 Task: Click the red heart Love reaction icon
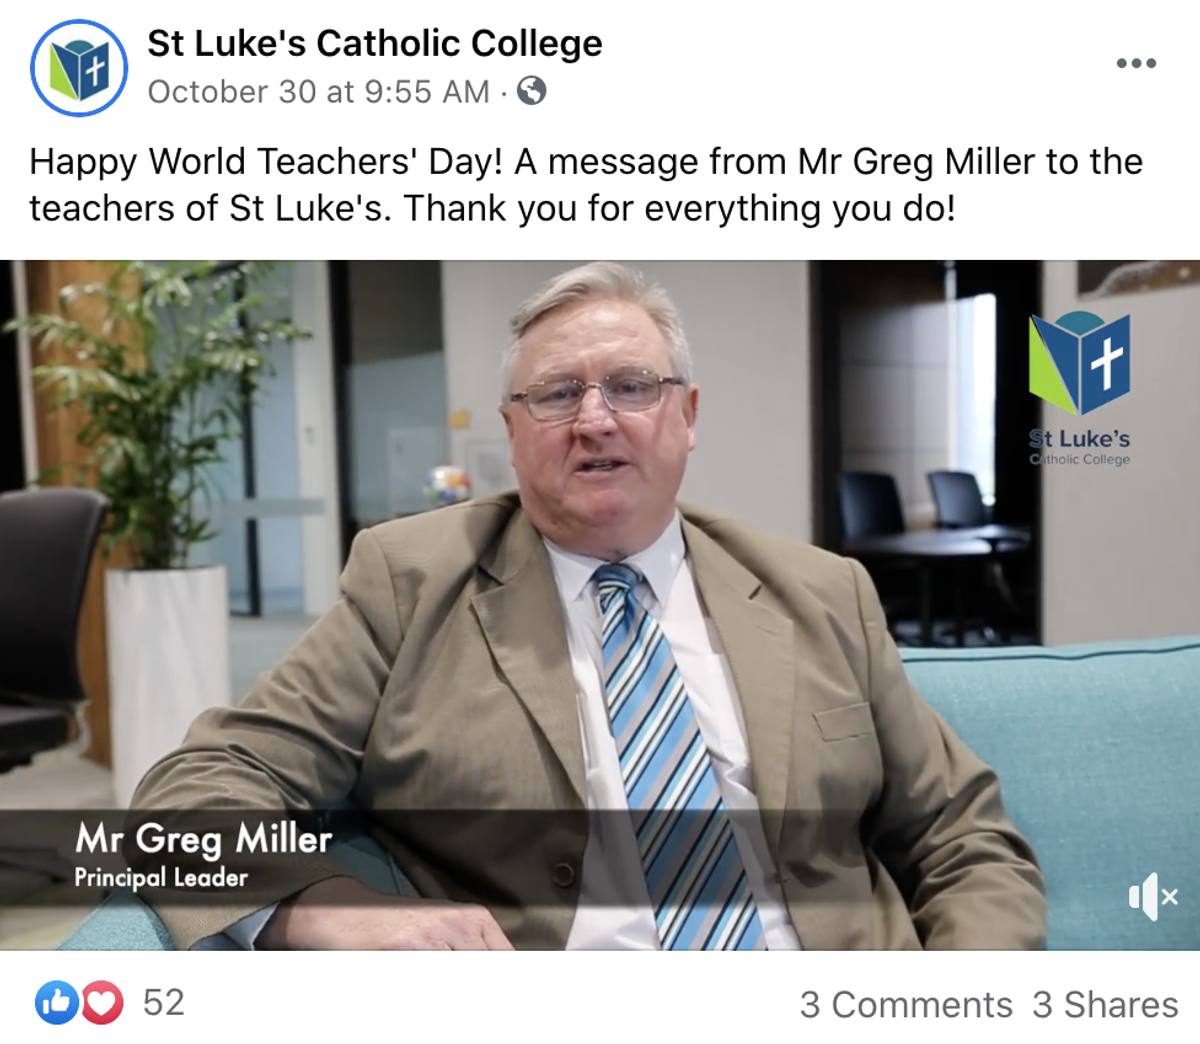(x=101, y=1002)
